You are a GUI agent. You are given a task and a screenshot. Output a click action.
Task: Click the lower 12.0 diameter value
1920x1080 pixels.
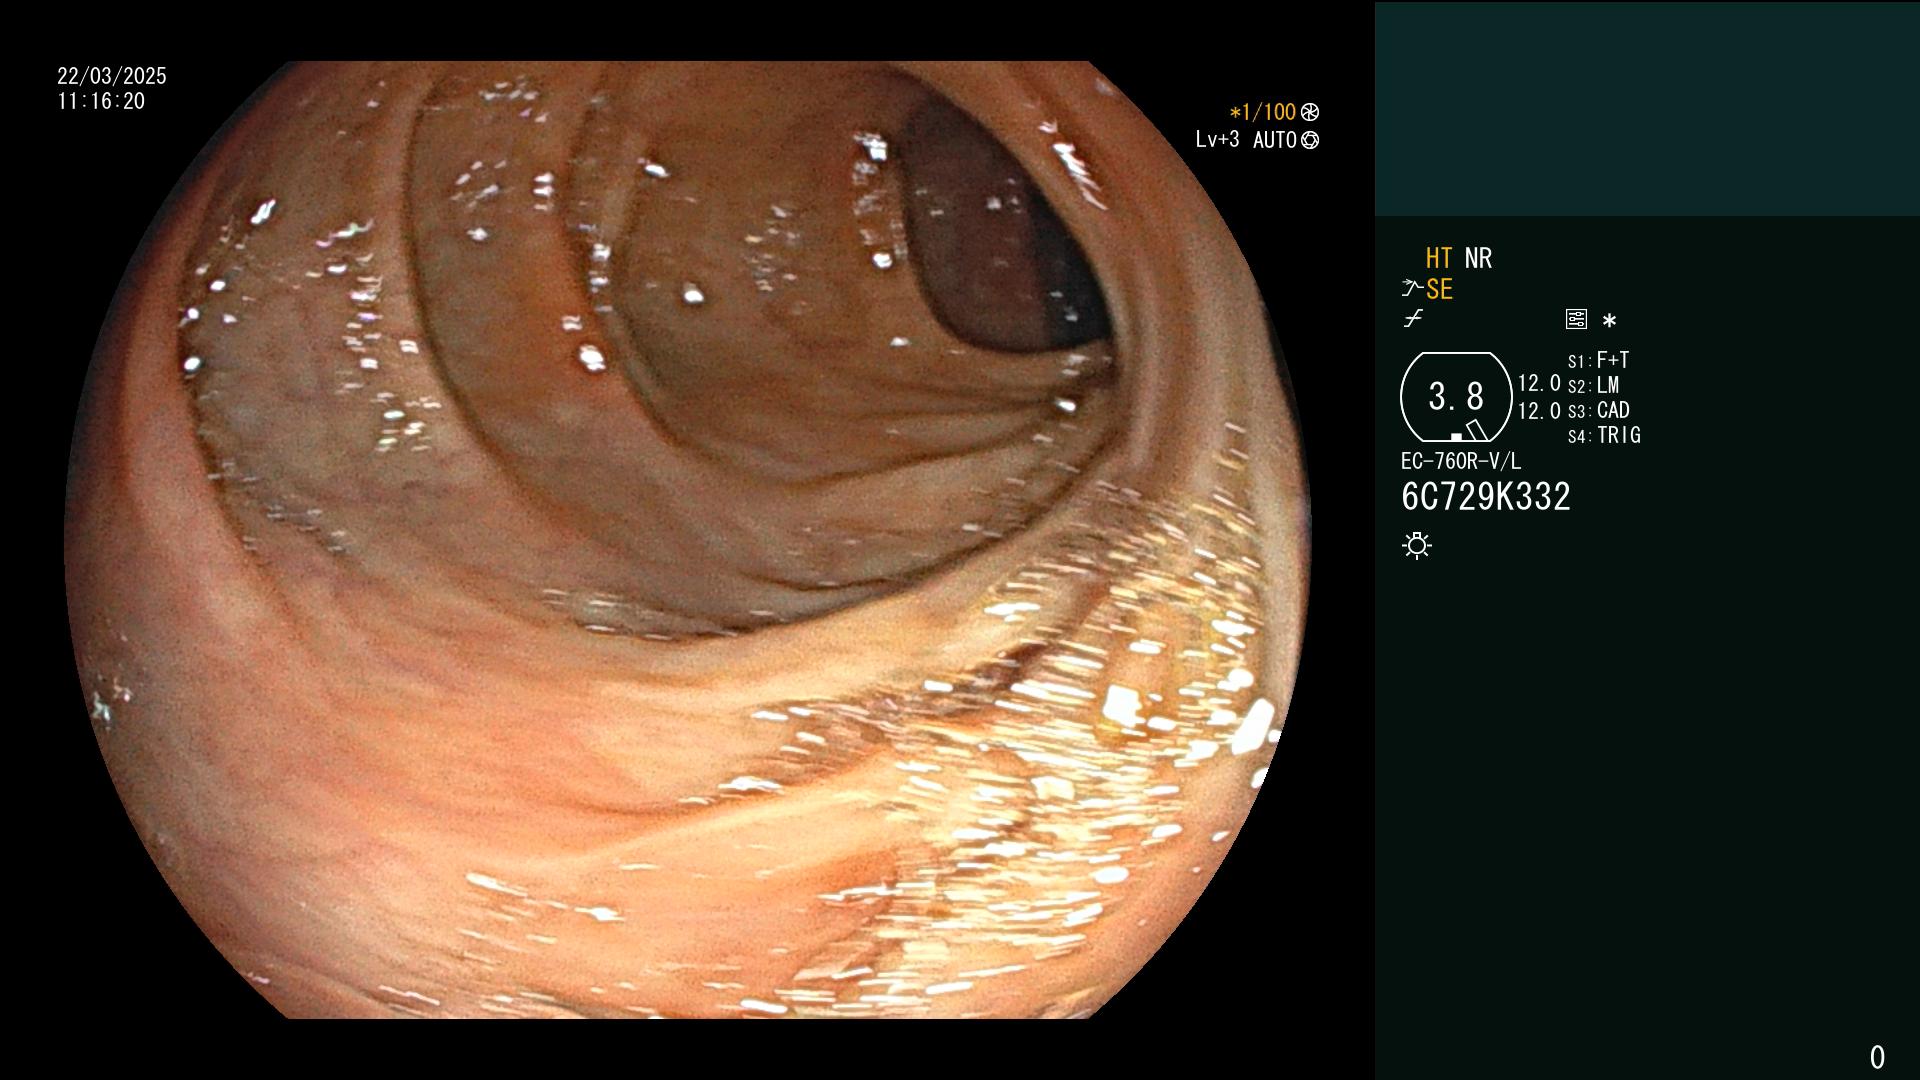[1539, 411]
